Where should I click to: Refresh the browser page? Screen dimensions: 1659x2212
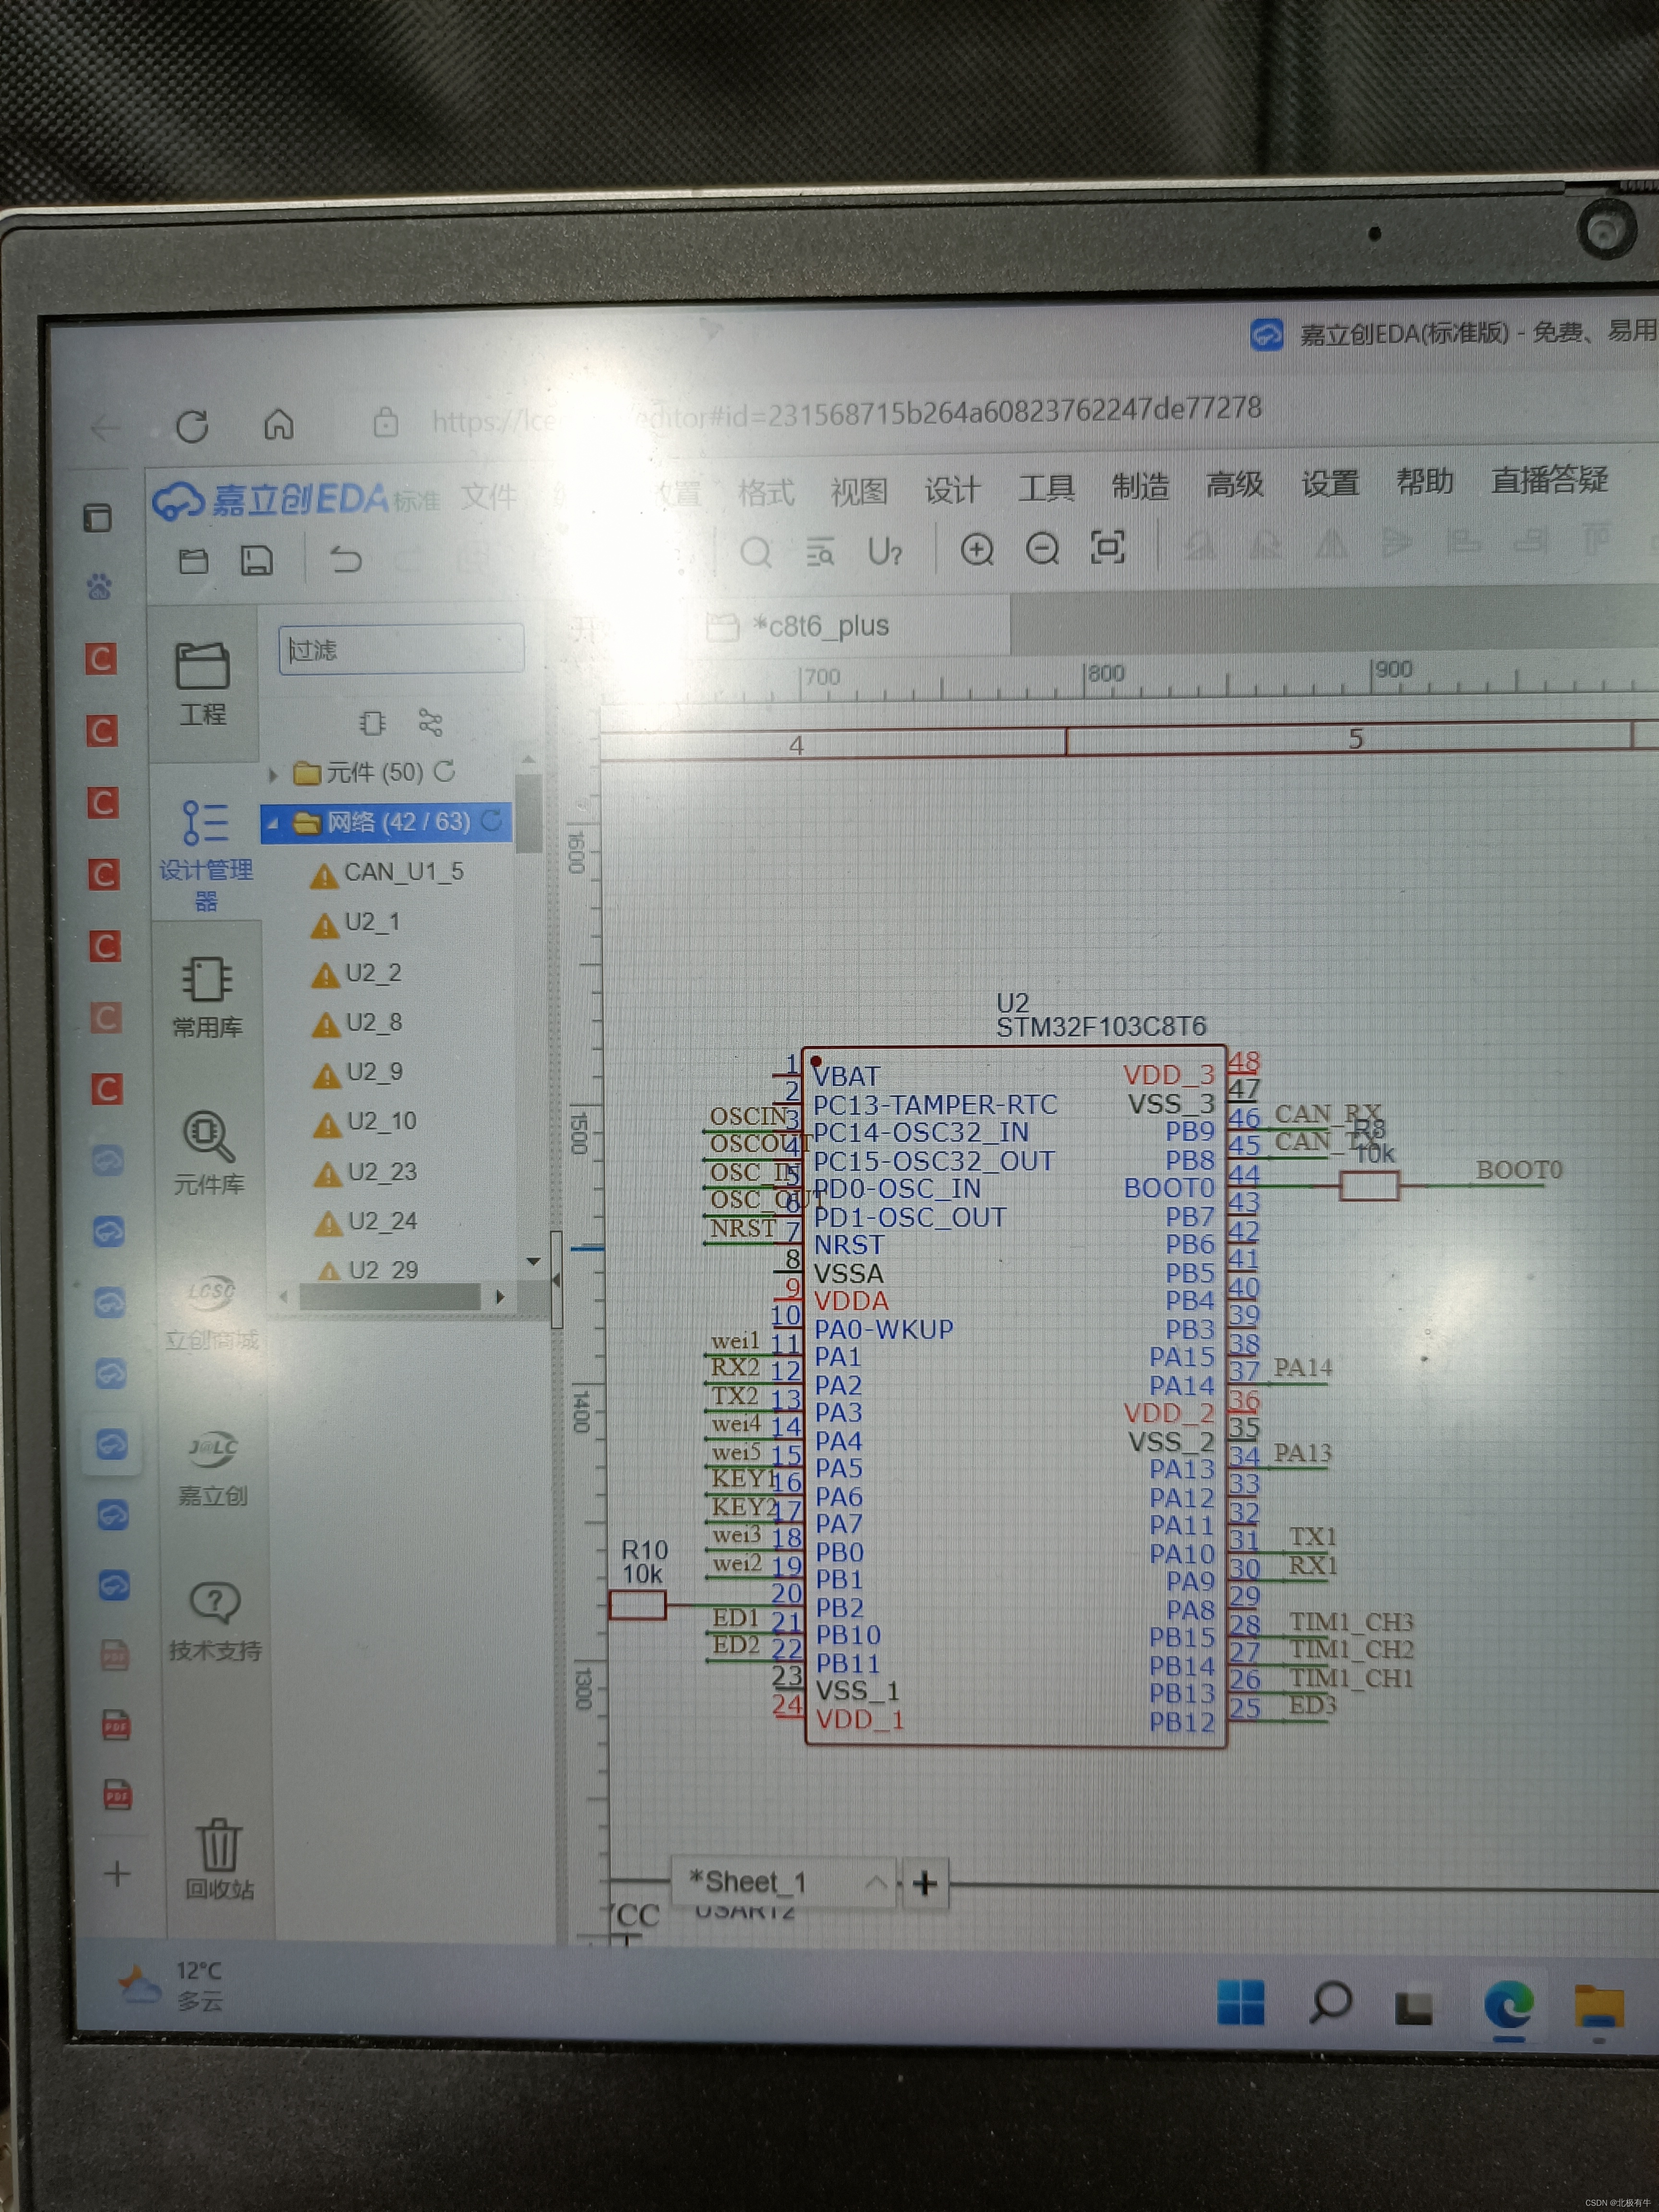pyautogui.click(x=192, y=427)
